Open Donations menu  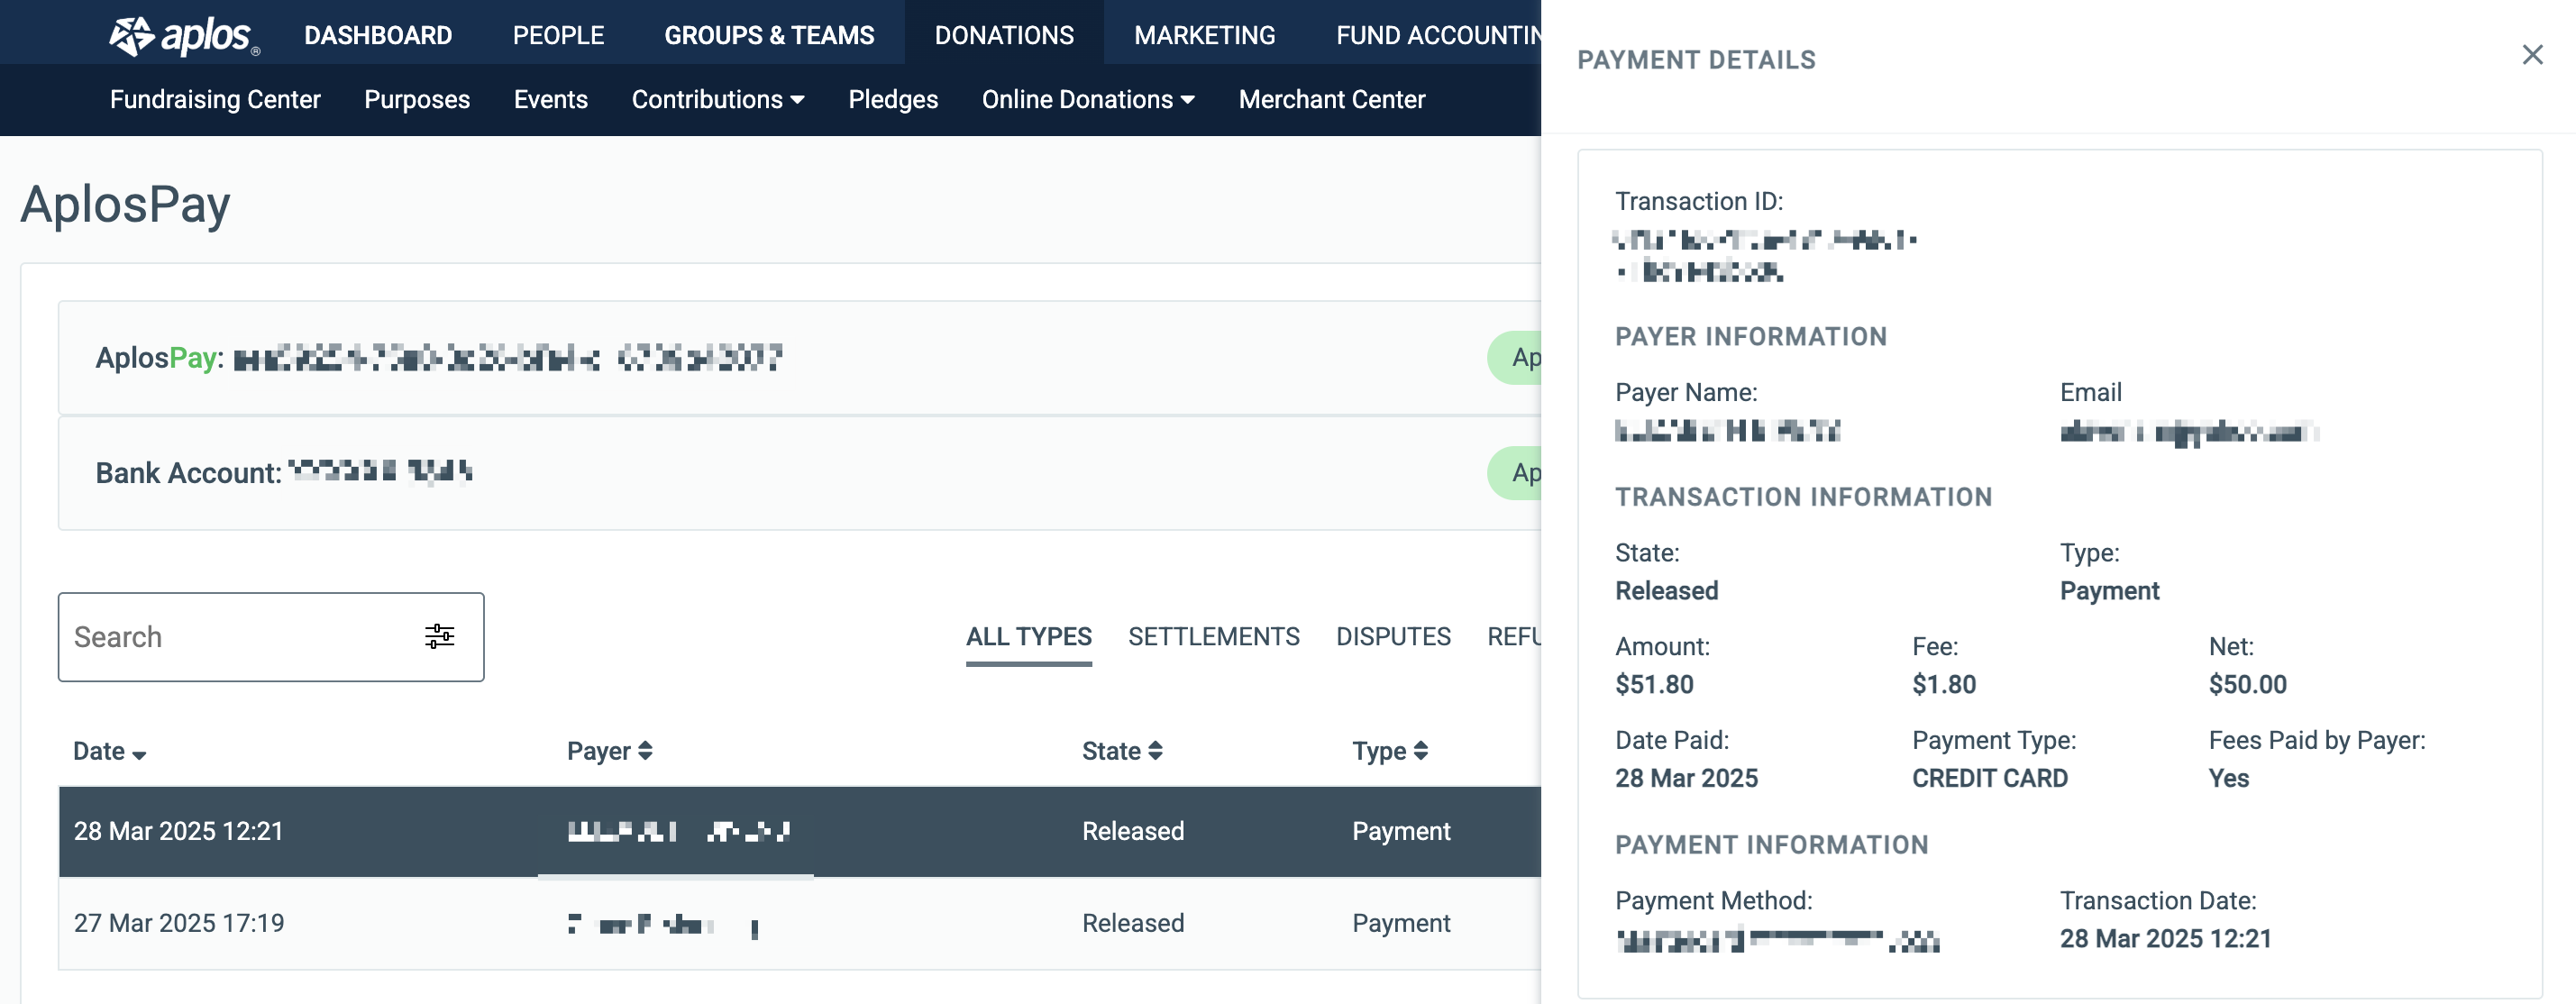pyautogui.click(x=1004, y=35)
